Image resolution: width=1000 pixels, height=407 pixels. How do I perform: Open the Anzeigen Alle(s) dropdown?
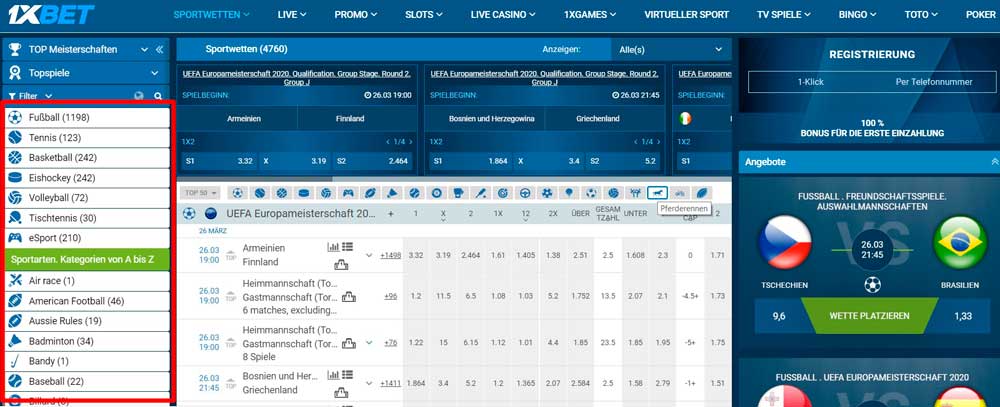(x=671, y=49)
